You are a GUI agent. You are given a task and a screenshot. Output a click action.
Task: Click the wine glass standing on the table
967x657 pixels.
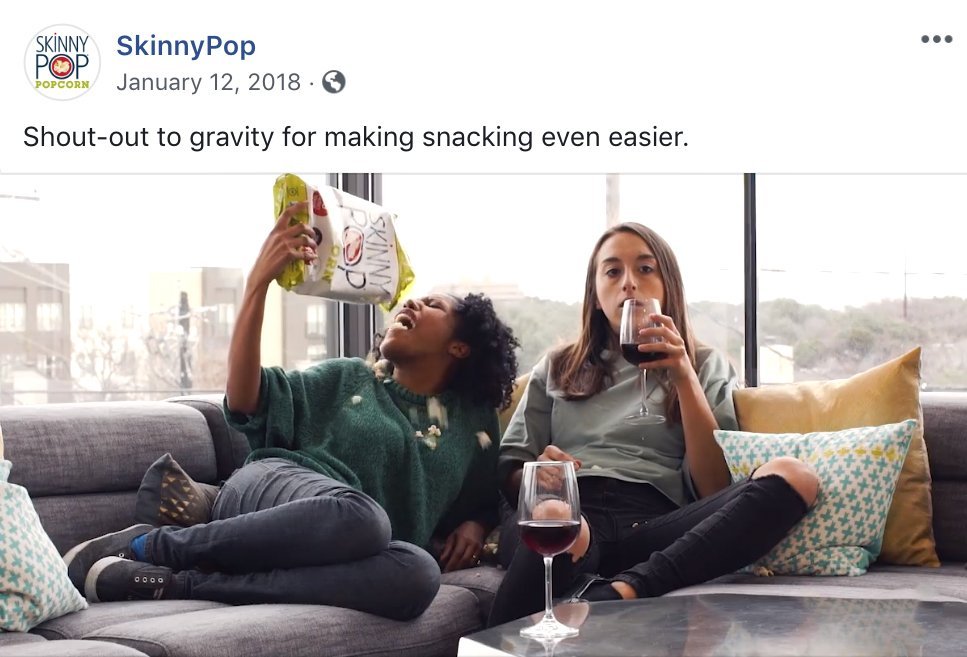pyautogui.click(x=549, y=549)
